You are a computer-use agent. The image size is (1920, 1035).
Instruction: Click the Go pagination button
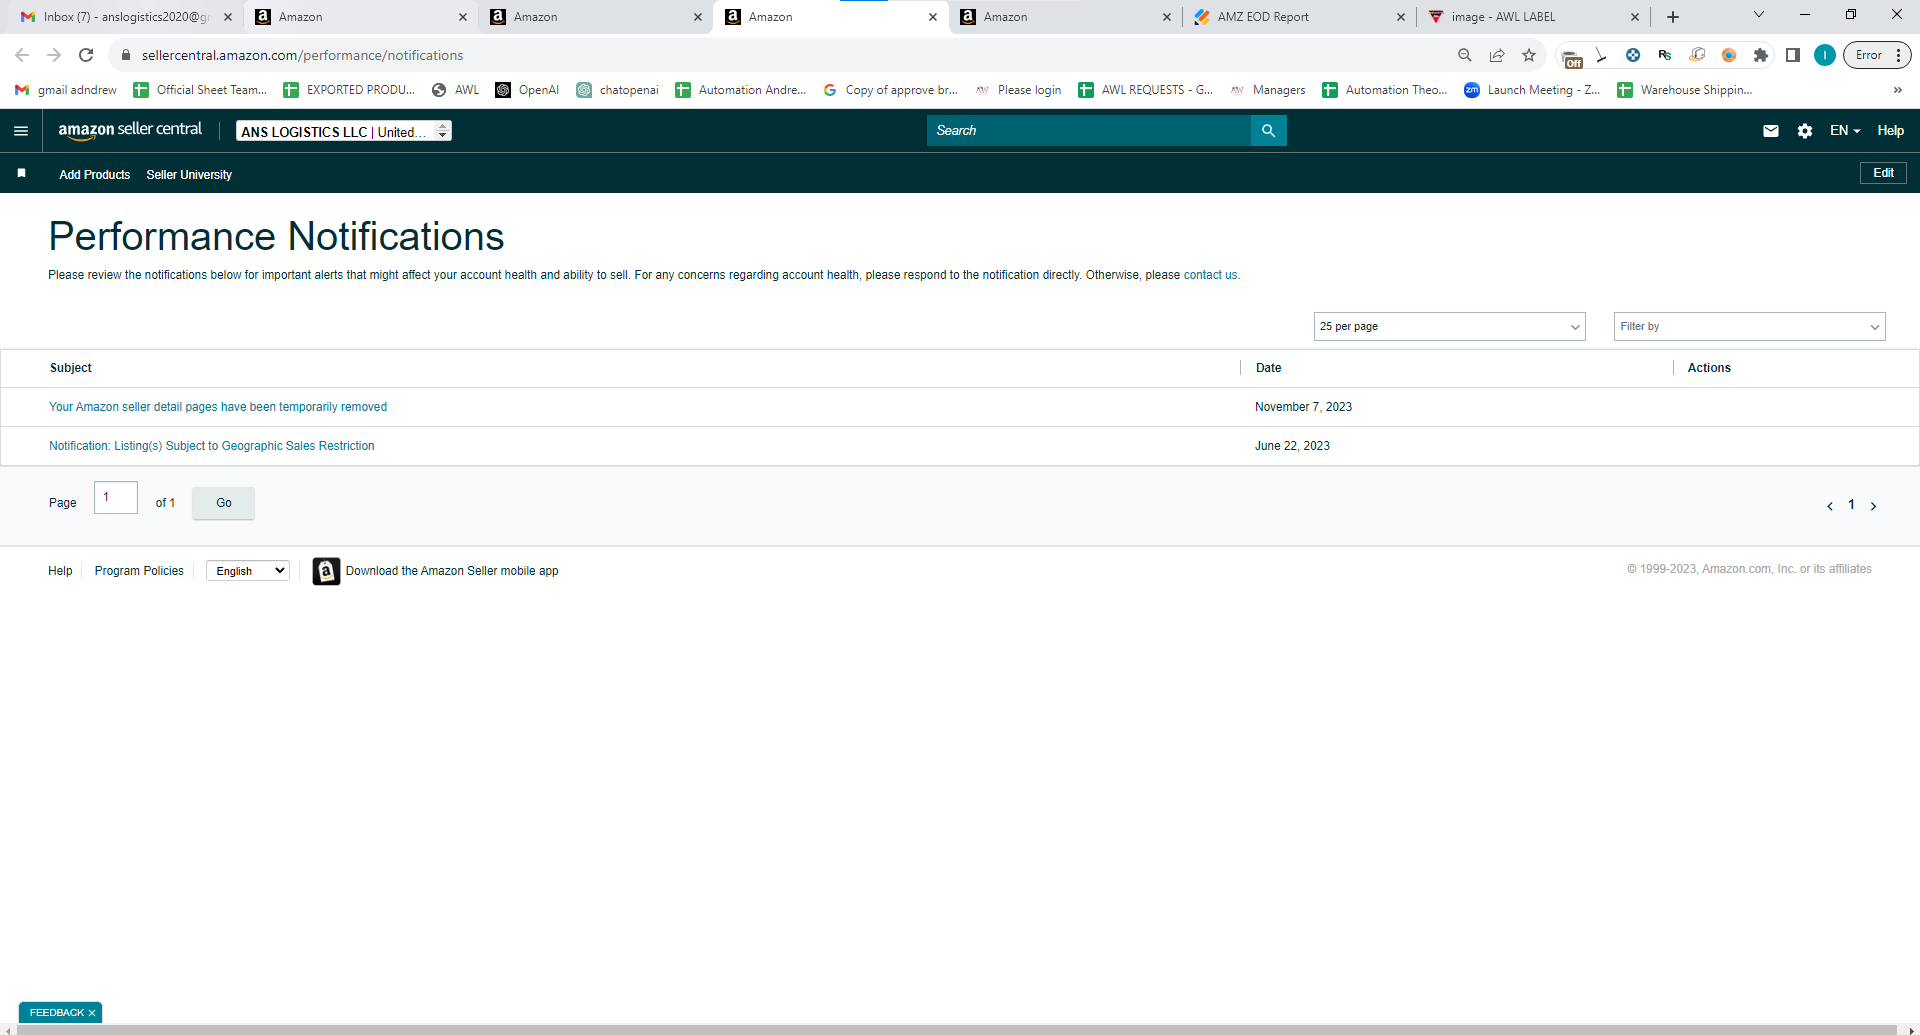point(223,503)
